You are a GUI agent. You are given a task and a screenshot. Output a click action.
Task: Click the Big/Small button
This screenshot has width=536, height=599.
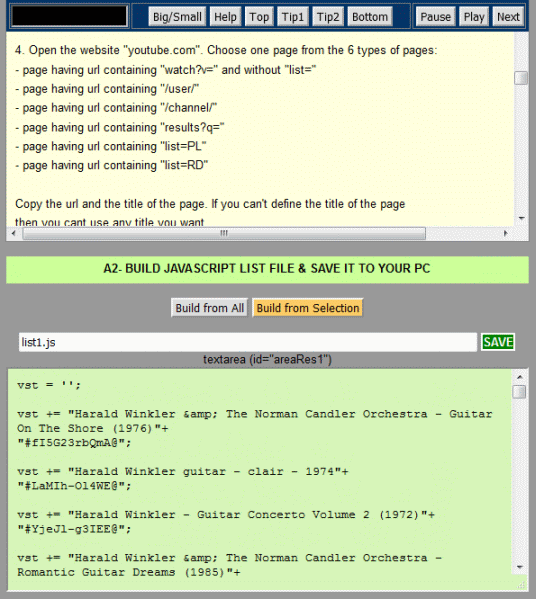point(177,17)
